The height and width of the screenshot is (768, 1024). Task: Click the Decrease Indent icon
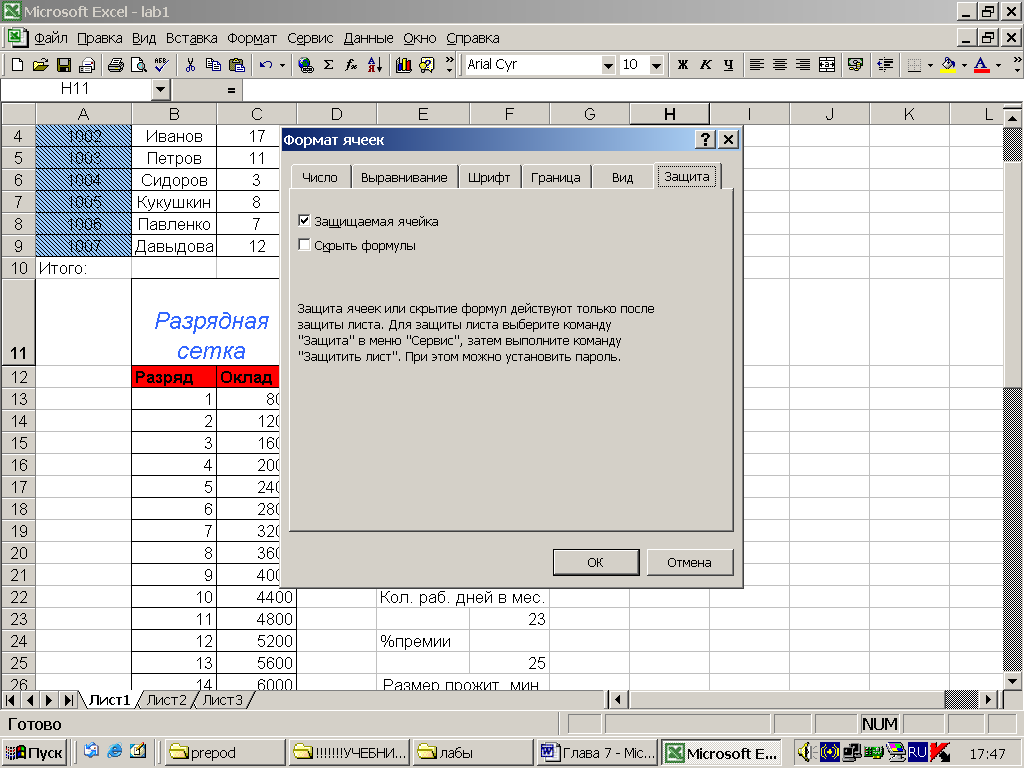[x=884, y=65]
